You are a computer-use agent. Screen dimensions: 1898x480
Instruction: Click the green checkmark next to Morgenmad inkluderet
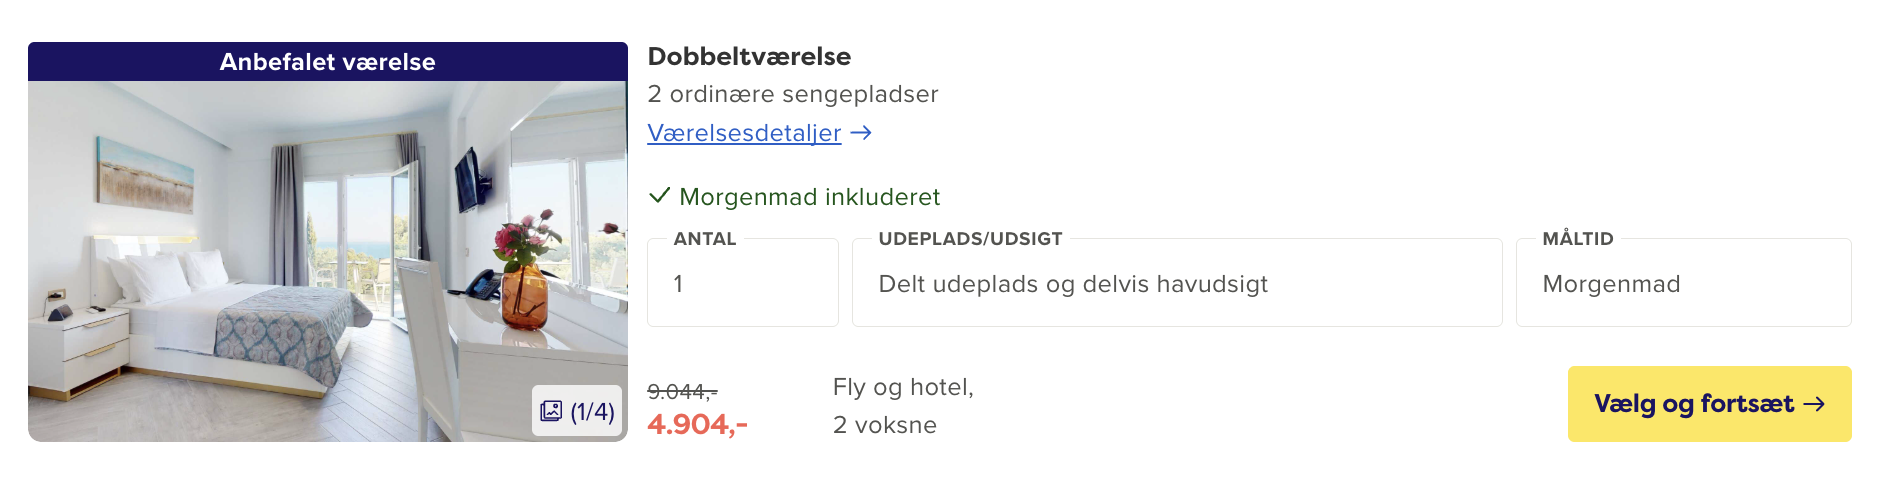coord(659,196)
